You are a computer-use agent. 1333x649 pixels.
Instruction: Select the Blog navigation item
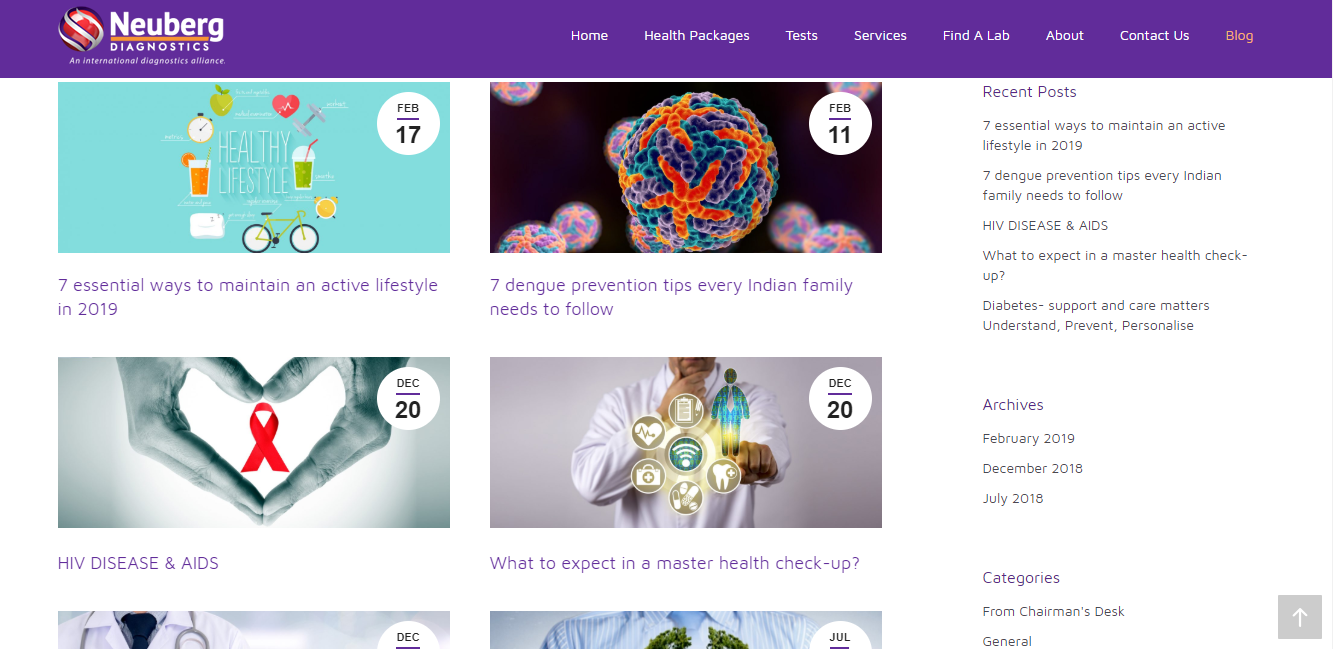[x=1239, y=36]
